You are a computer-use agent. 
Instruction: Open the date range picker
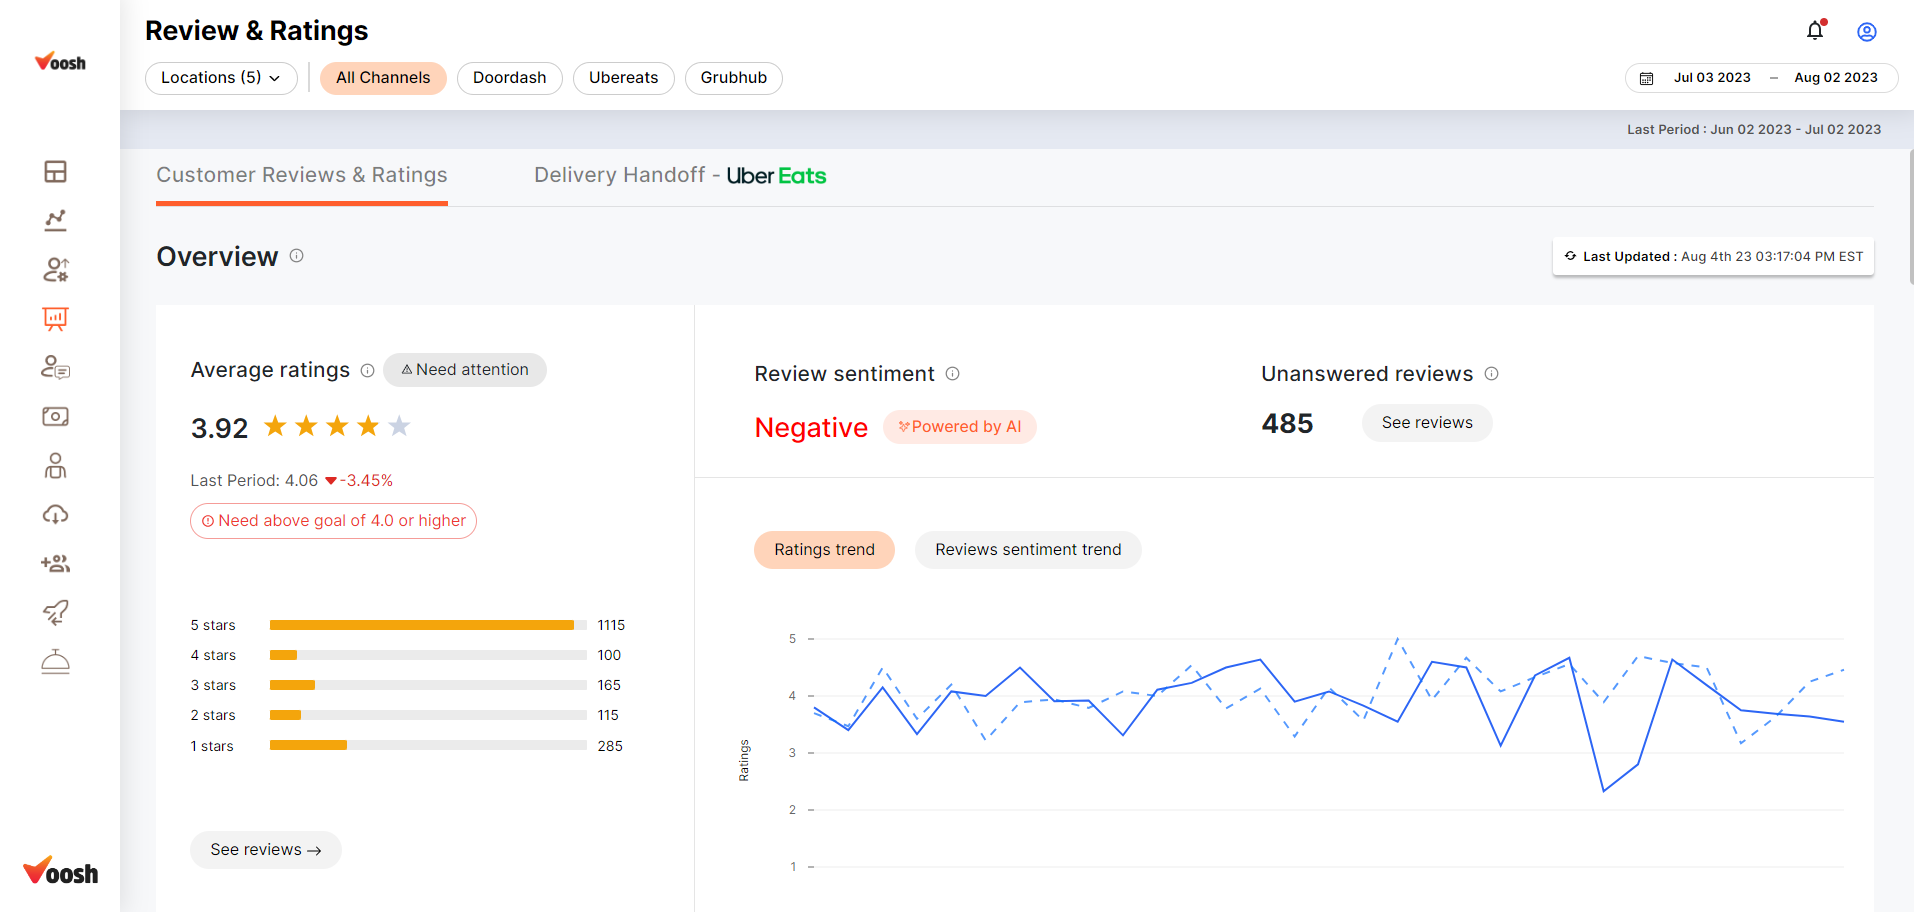coord(1762,78)
